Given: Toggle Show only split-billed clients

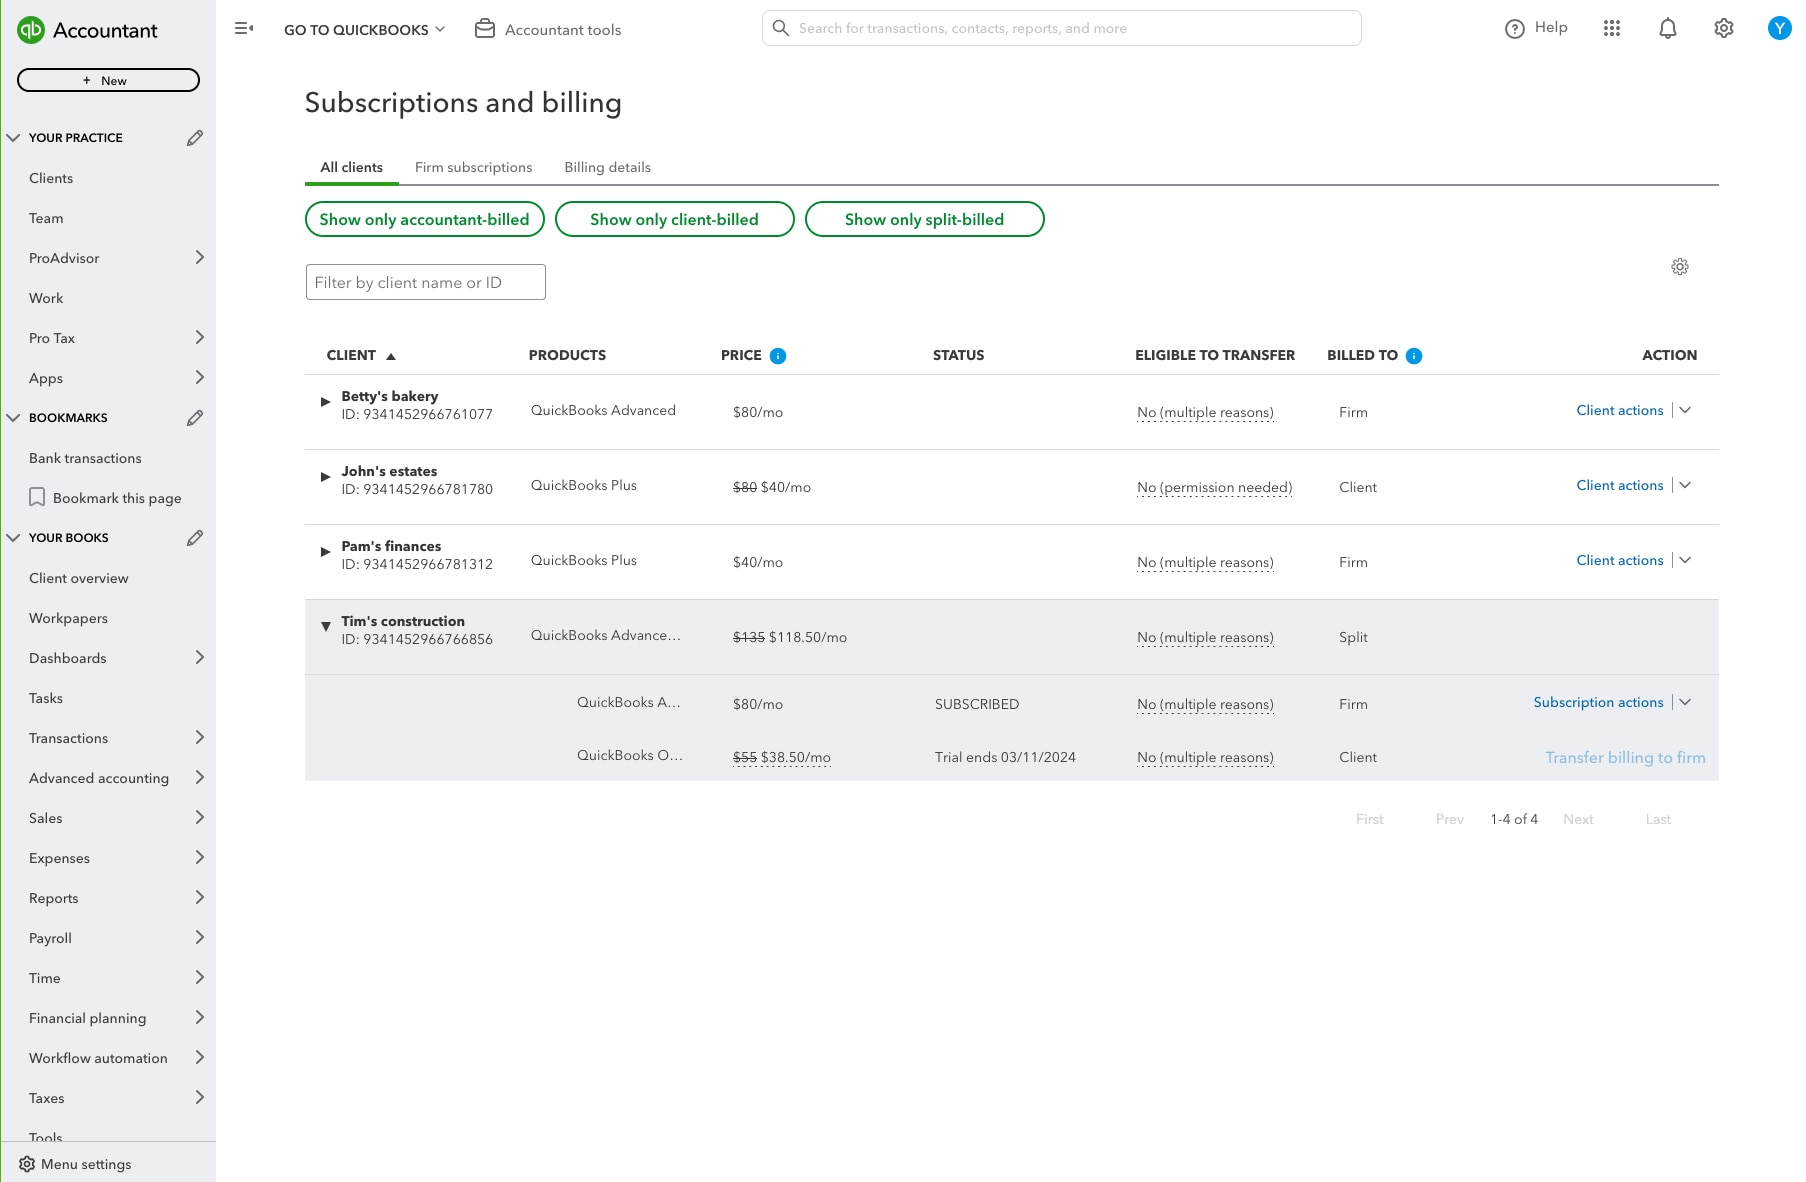Looking at the screenshot, I should (924, 219).
